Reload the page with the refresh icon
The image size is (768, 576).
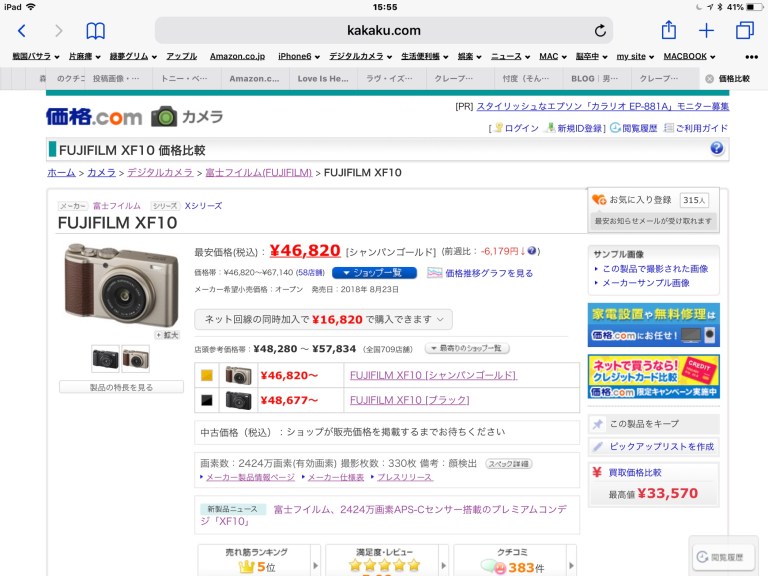600,31
